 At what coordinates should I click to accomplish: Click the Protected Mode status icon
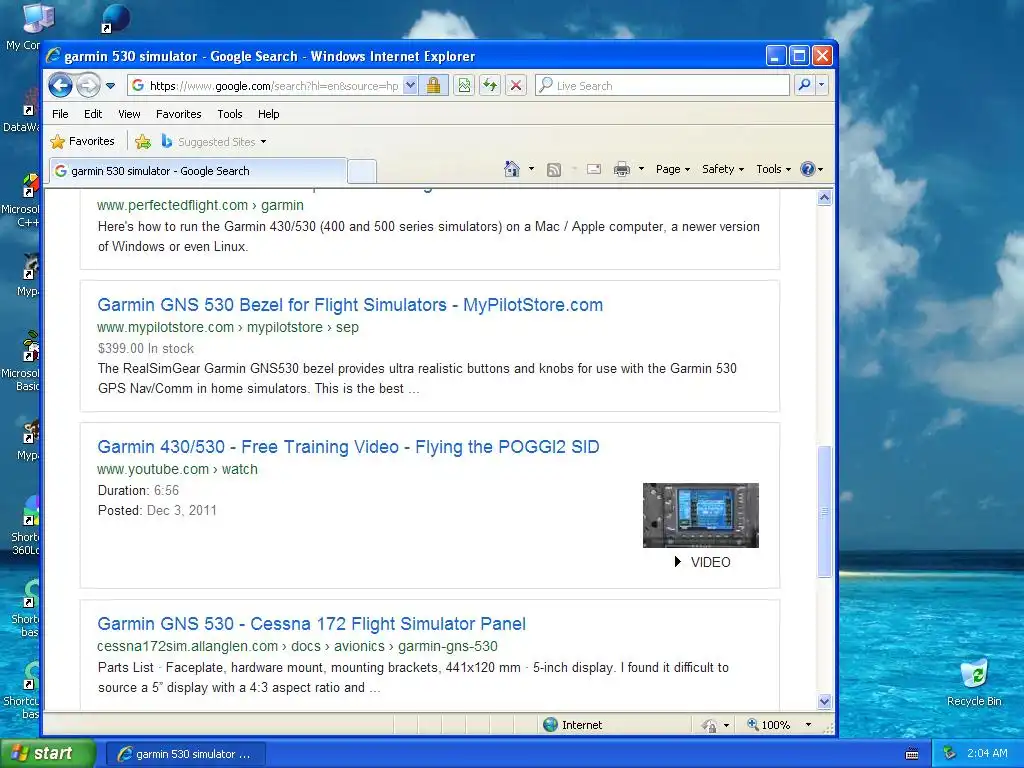(x=709, y=725)
